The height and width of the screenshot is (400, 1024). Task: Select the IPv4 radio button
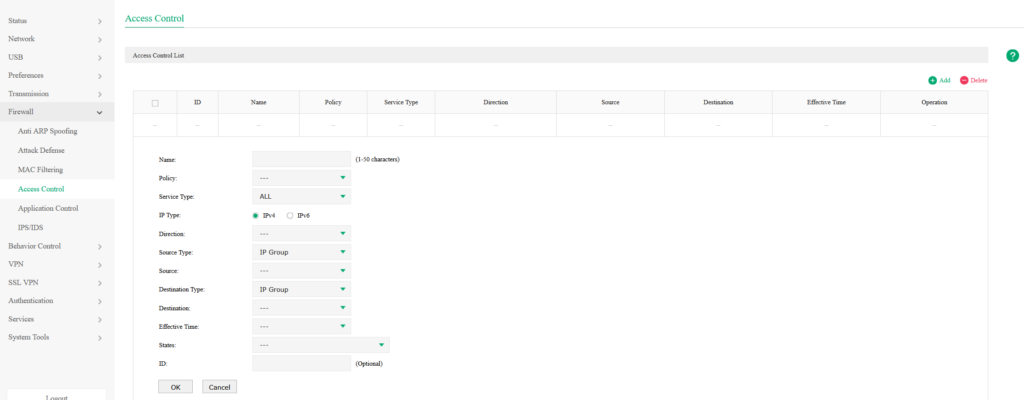[x=255, y=215]
